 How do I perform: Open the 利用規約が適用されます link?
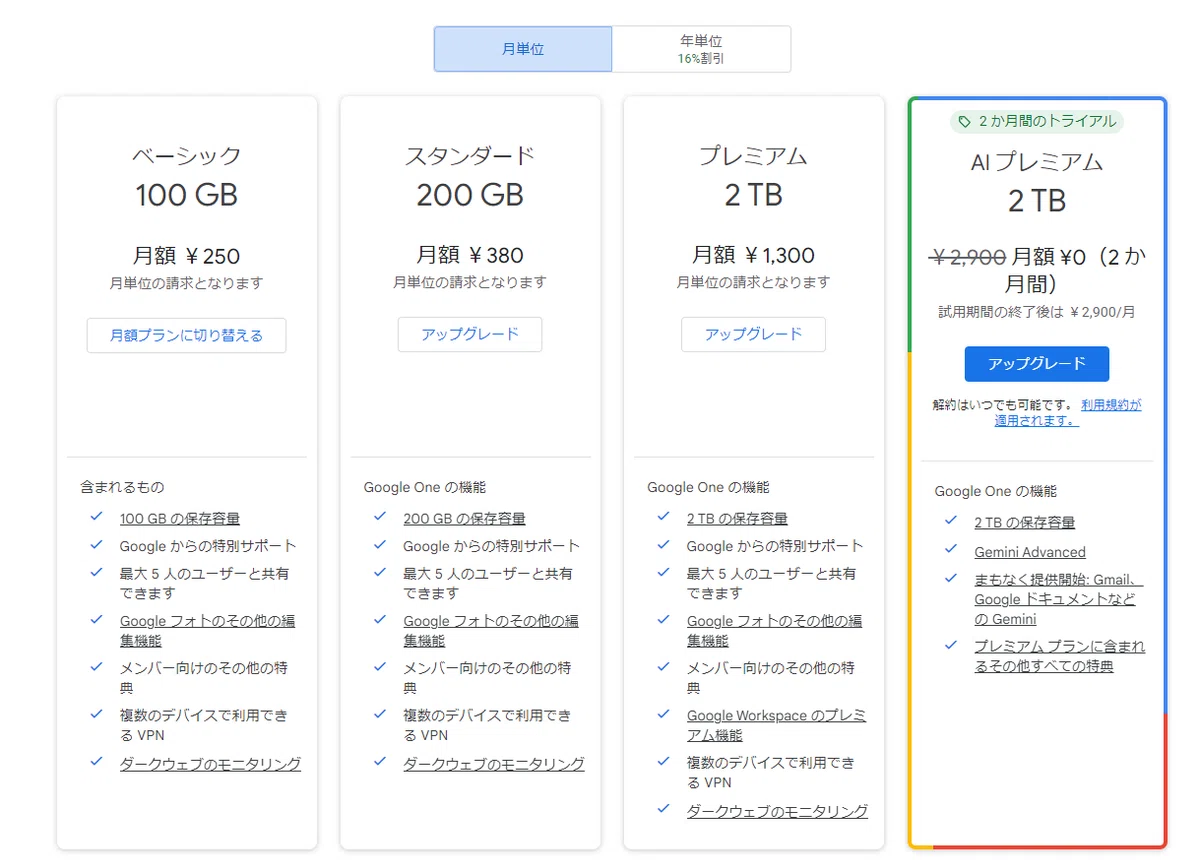tap(1068, 412)
